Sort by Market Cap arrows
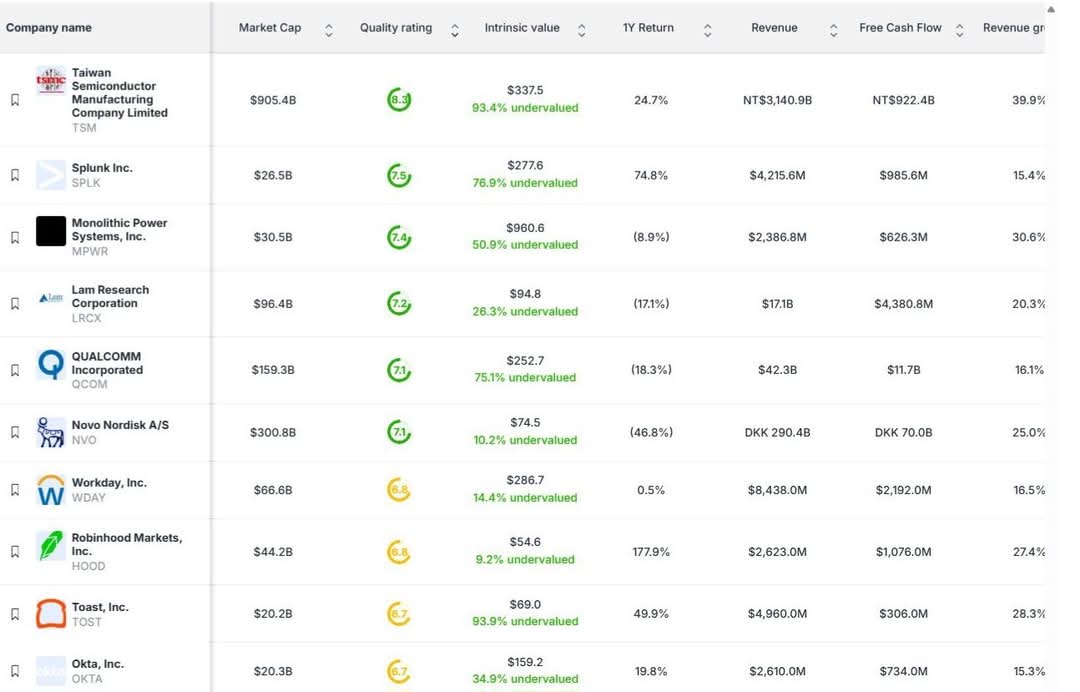 329,30
